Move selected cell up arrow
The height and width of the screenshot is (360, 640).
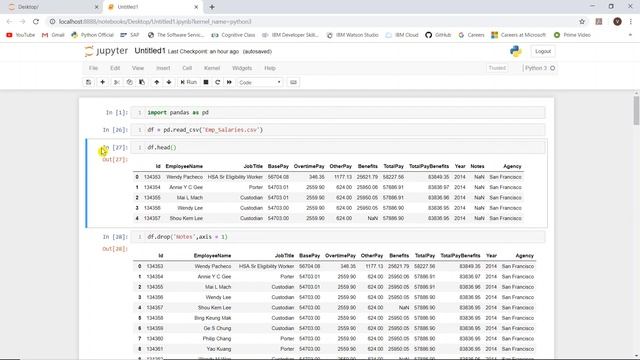[x=156, y=82]
